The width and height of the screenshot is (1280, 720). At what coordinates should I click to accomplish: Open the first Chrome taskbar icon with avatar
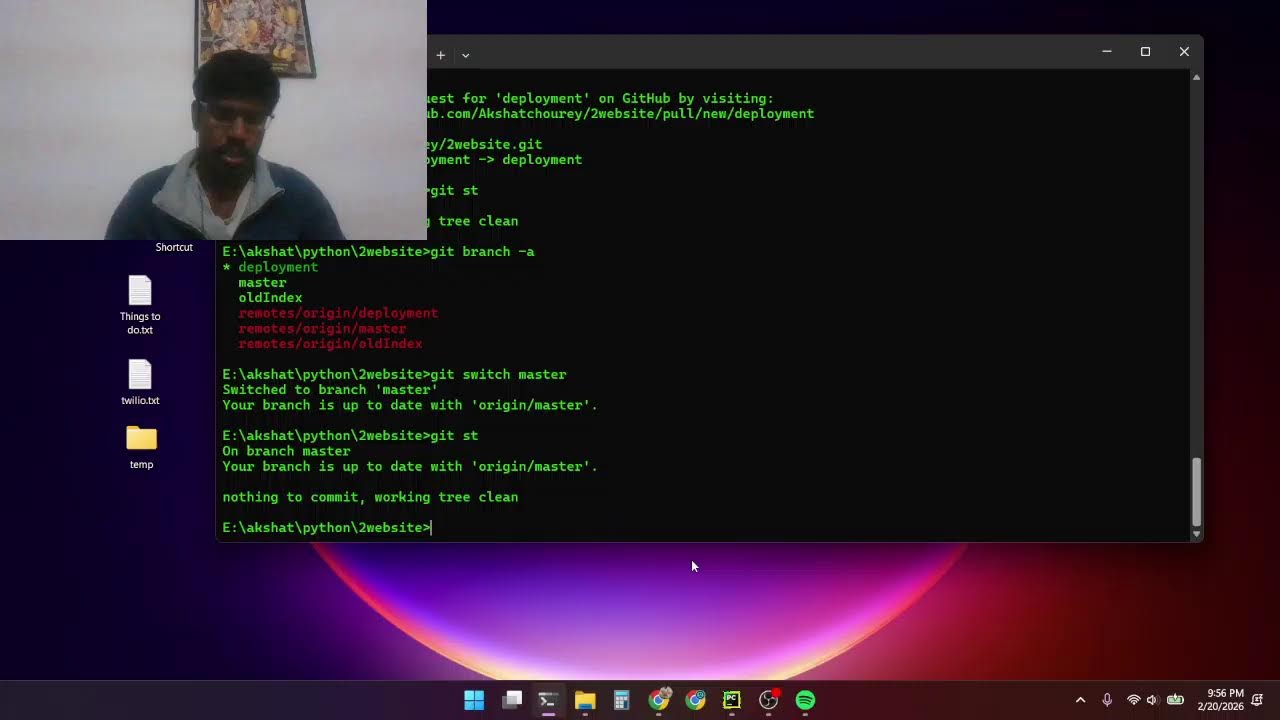point(659,700)
